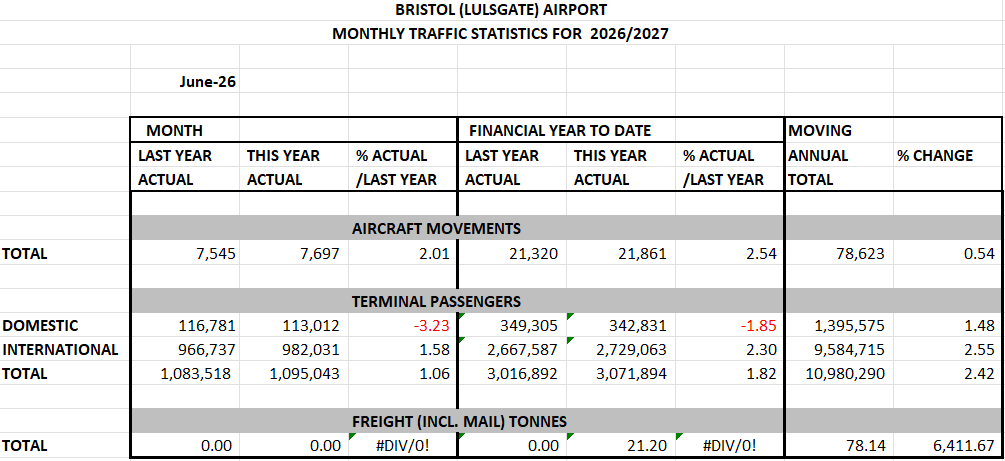The width and height of the screenshot is (1005, 461).
Task: Select domestic this year value 113,012
Action: [294, 326]
